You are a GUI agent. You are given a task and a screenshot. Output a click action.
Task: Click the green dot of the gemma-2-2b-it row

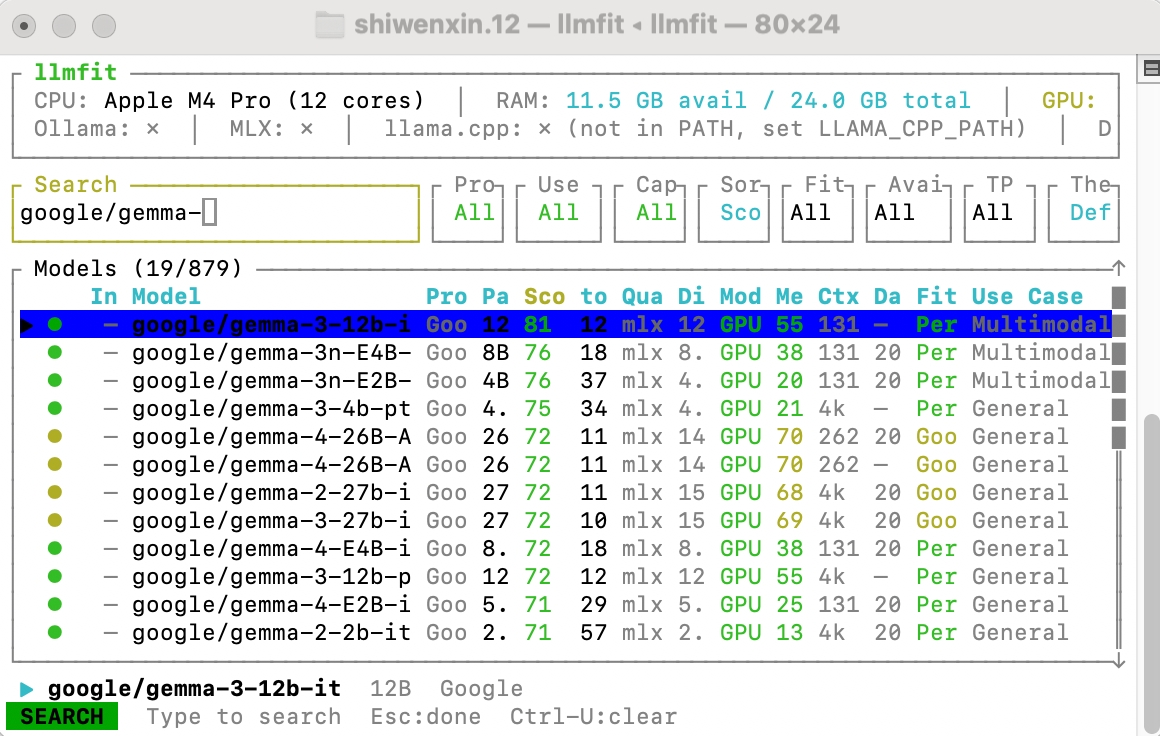tap(55, 632)
